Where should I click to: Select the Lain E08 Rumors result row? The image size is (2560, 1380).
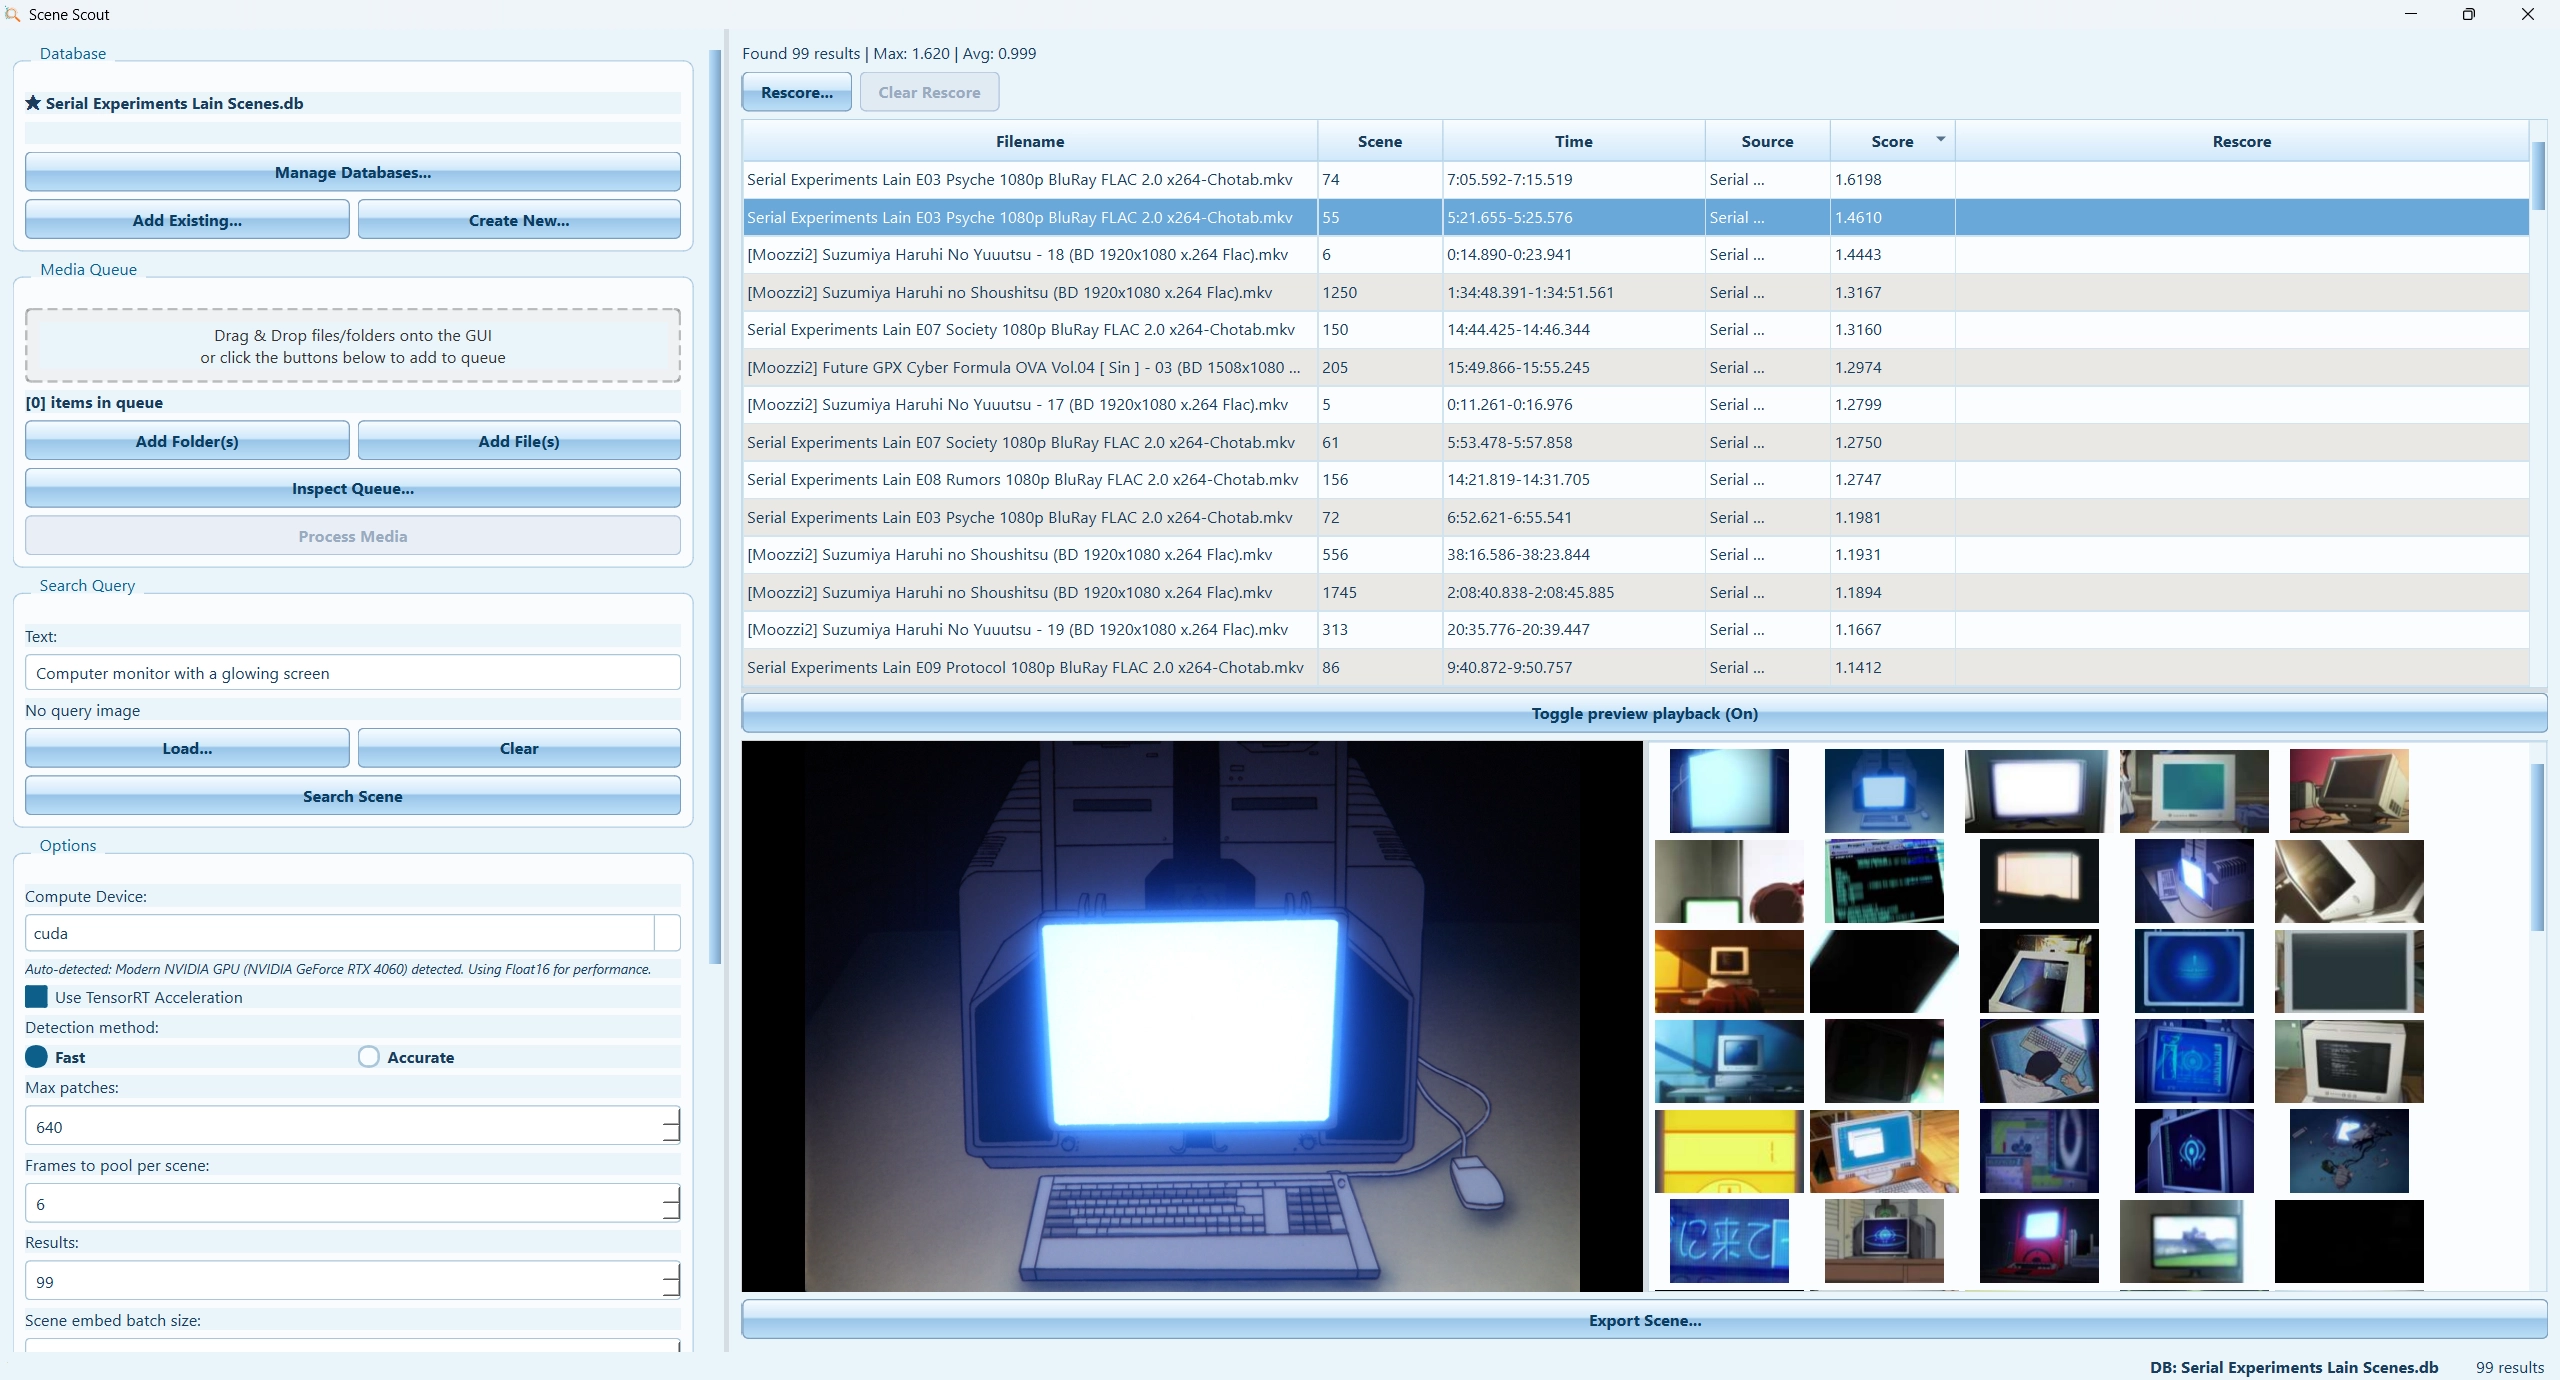1636,479
